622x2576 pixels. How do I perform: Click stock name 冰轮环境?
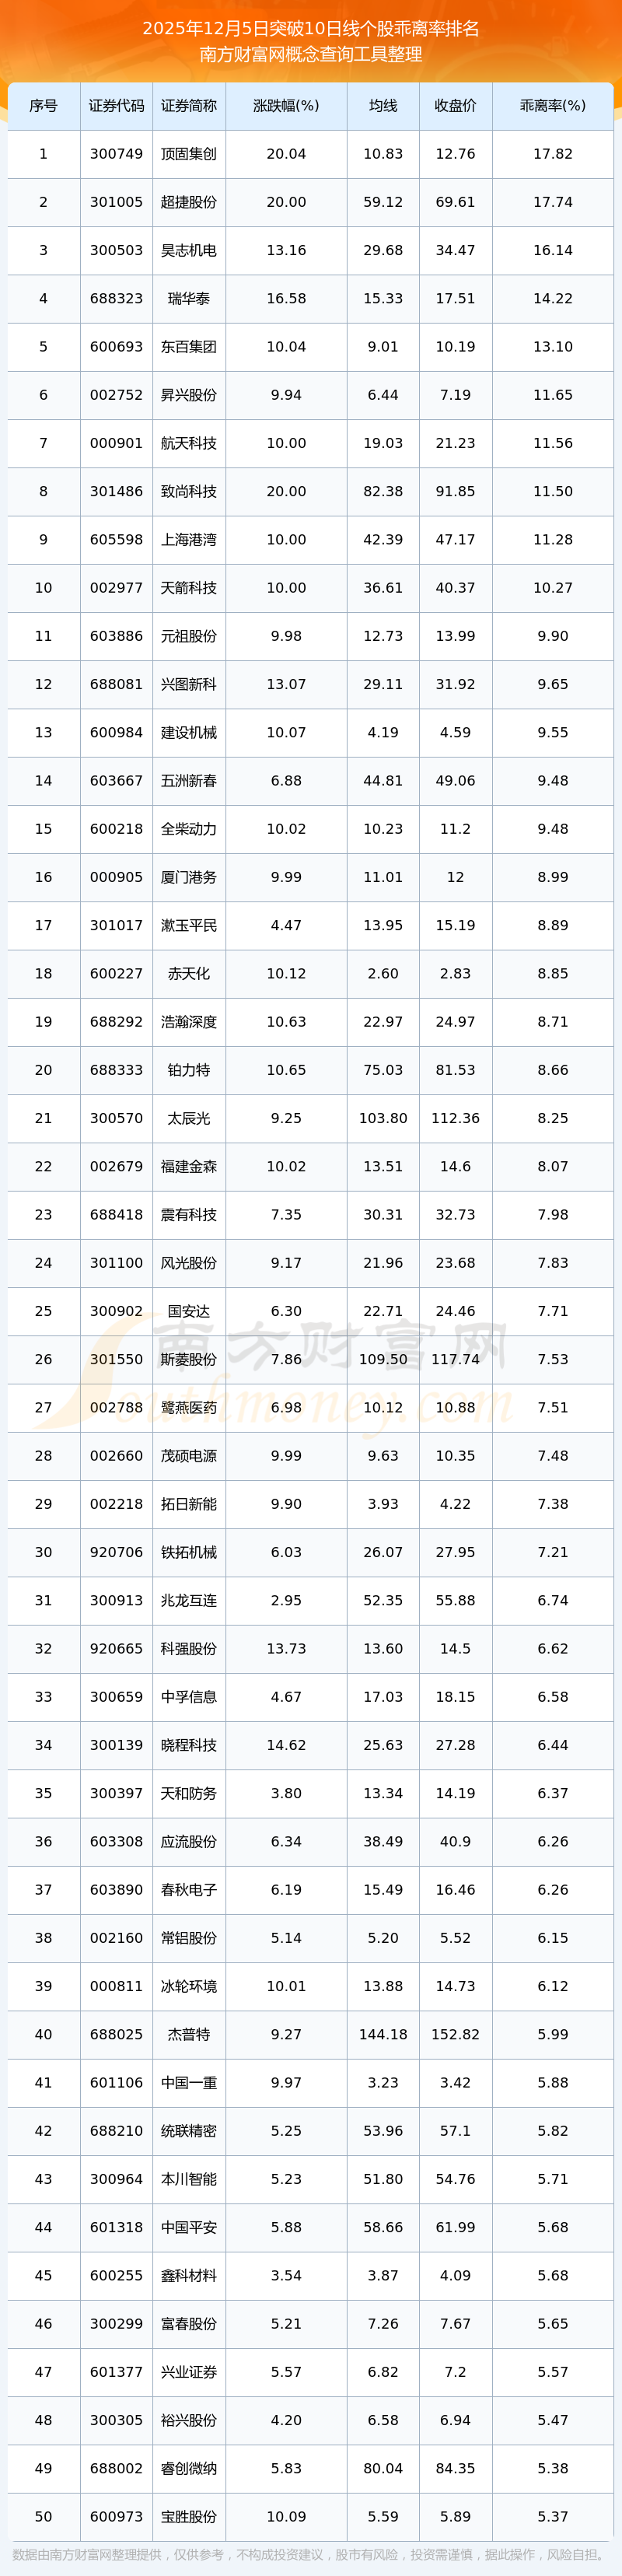[x=189, y=1986]
